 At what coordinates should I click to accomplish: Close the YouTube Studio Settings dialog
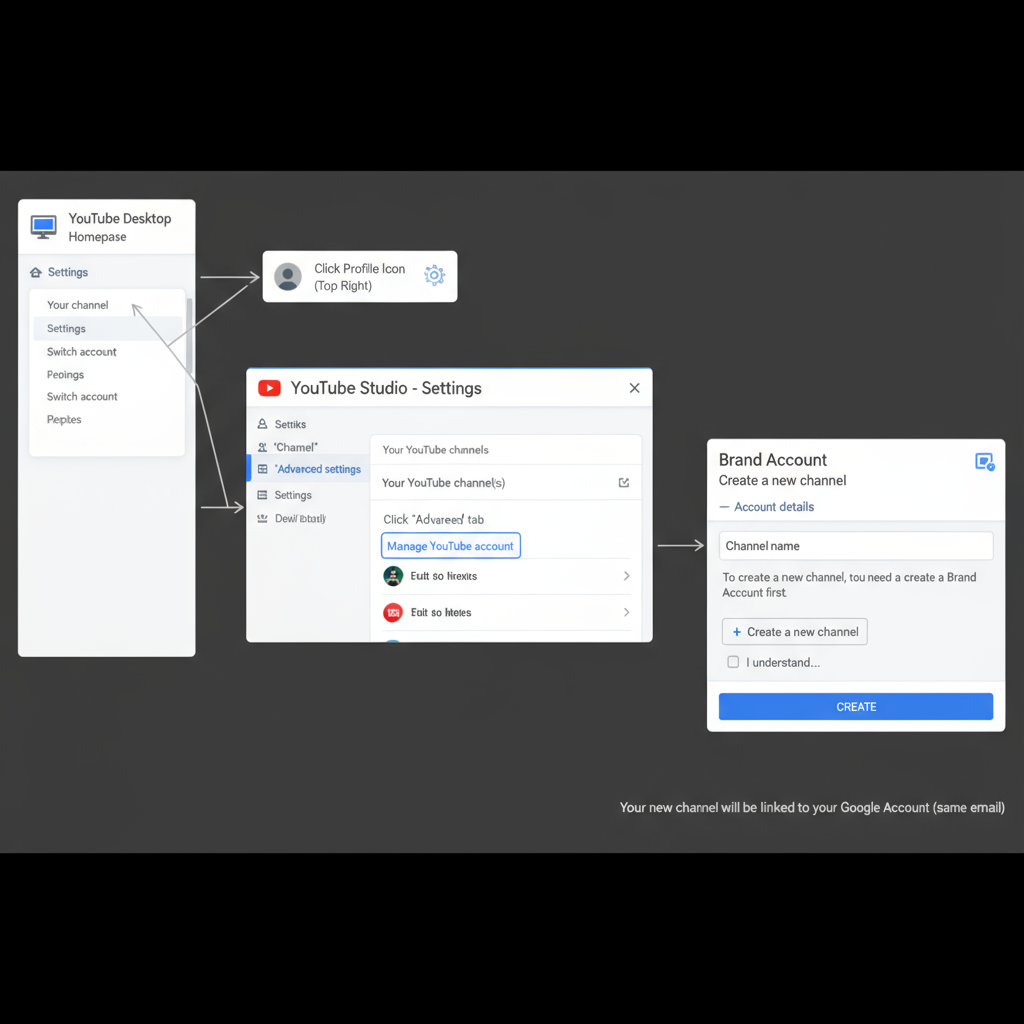tap(634, 388)
